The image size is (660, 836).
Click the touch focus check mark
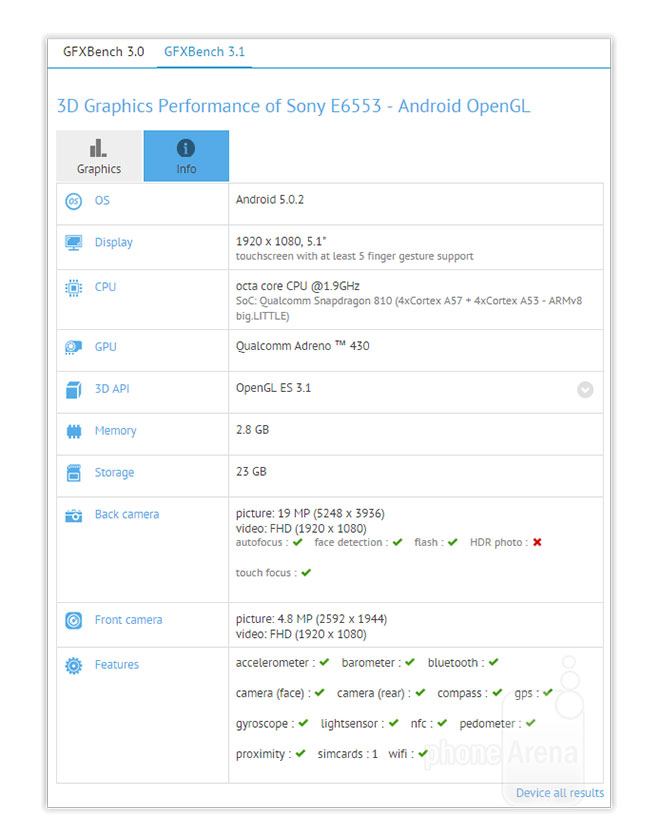pos(306,573)
